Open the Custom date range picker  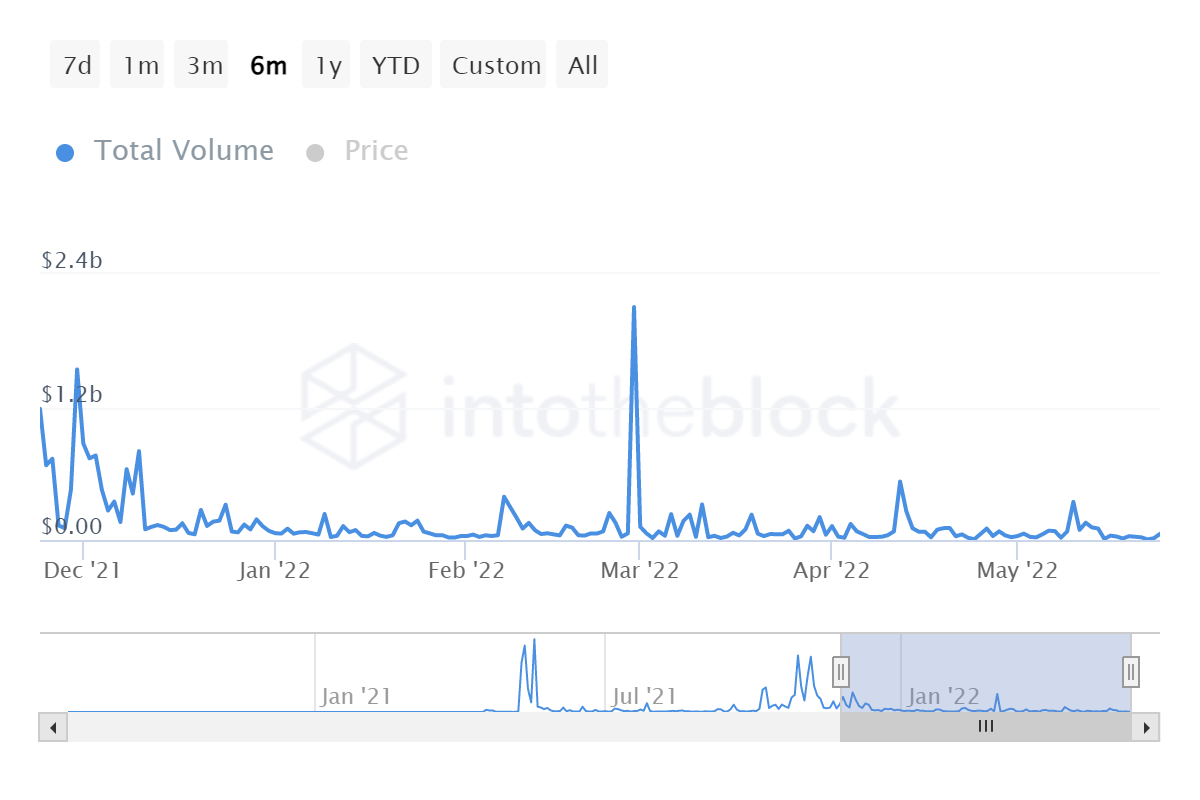coord(495,66)
